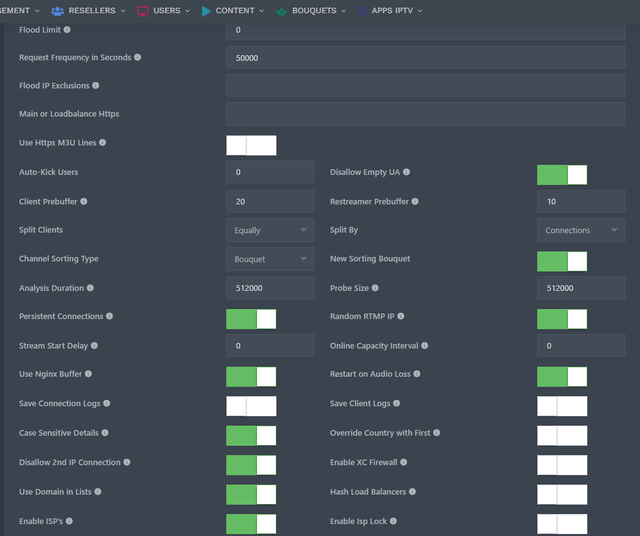This screenshot has height=536, width=640.
Task: Show info for Use Nginx Buffer
Action: 88,374
